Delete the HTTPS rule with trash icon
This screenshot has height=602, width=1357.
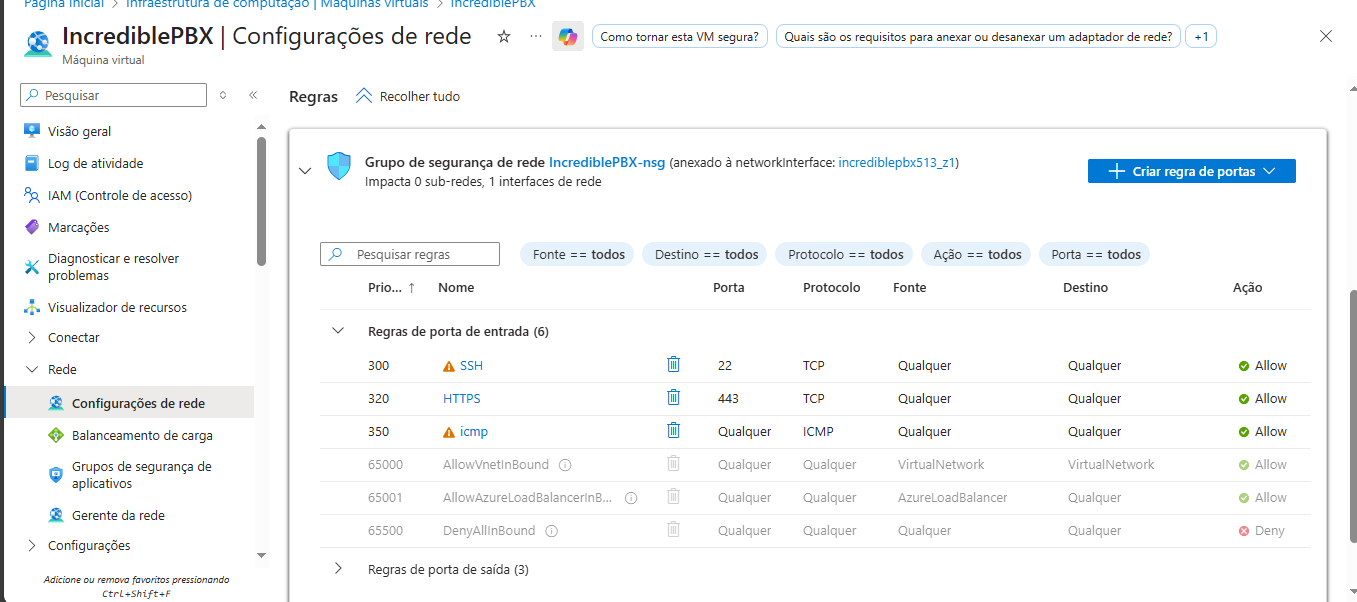(x=673, y=398)
